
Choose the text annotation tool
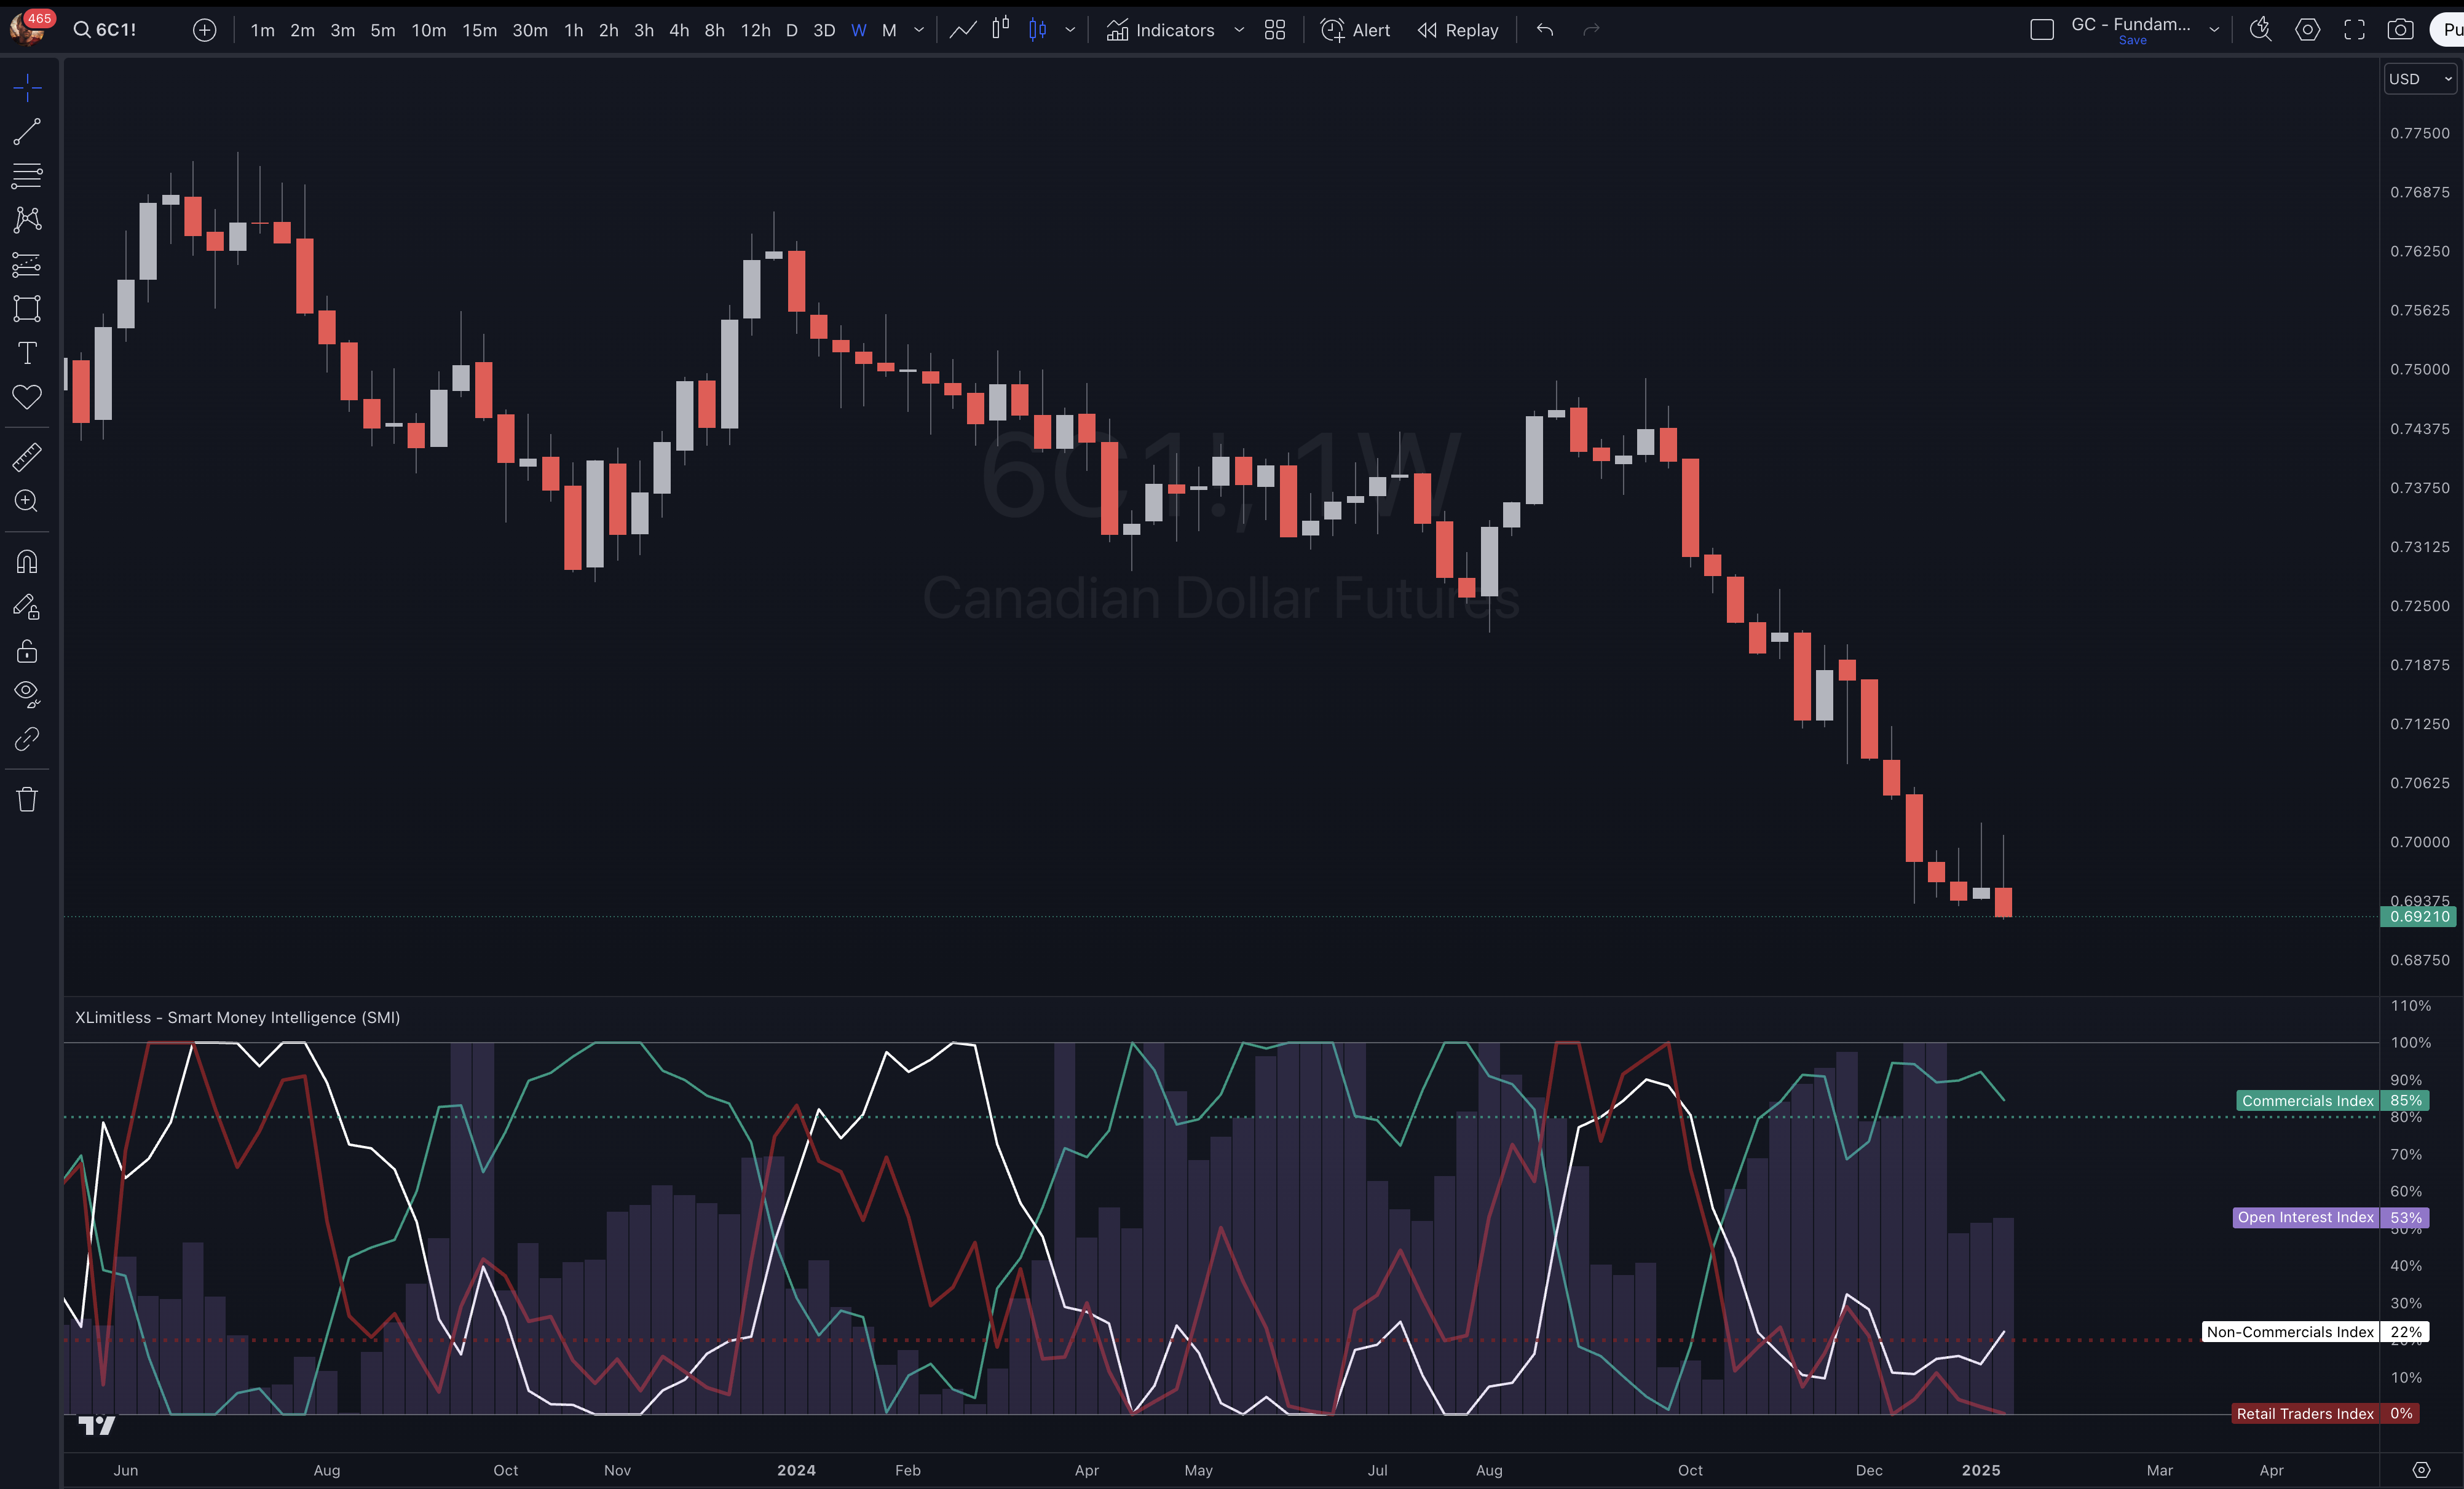click(27, 353)
